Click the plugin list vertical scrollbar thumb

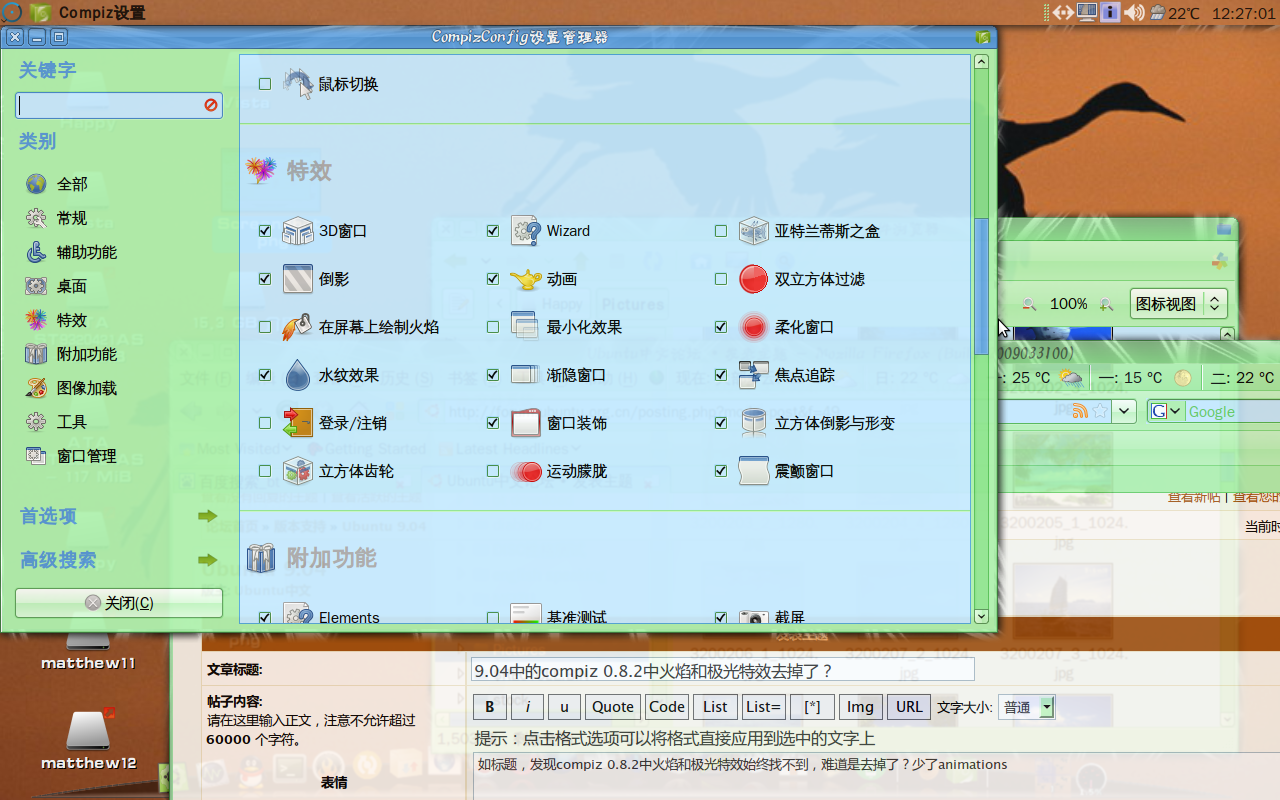click(x=981, y=286)
